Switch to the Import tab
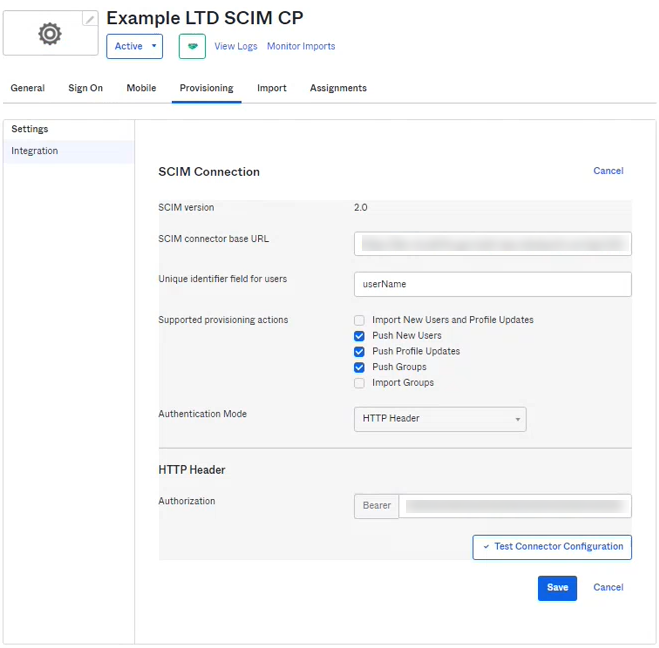The image size is (659, 648). click(272, 88)
